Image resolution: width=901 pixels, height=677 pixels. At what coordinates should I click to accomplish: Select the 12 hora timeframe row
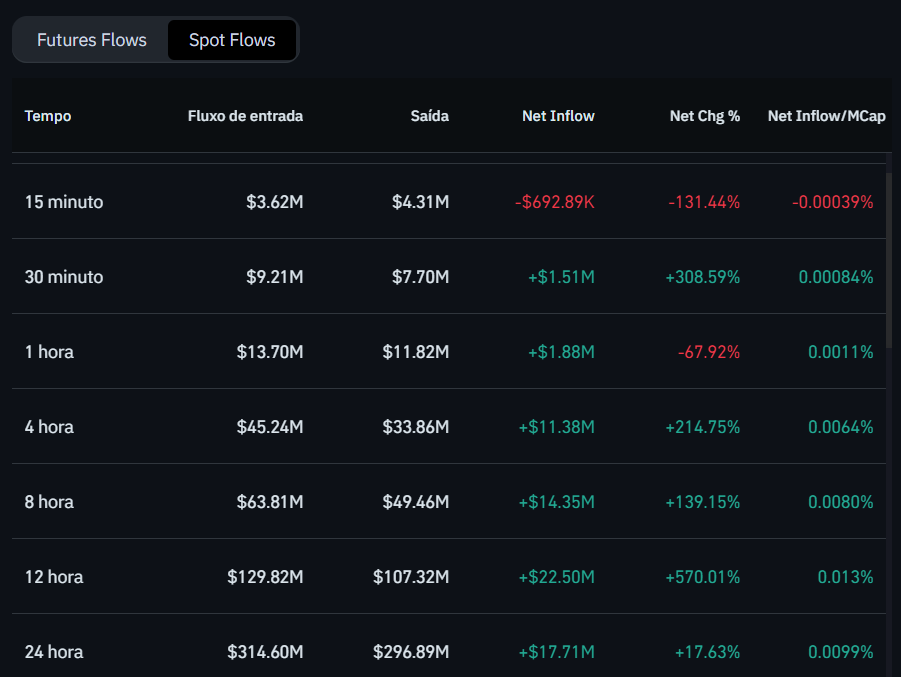[x=54, y=577]
